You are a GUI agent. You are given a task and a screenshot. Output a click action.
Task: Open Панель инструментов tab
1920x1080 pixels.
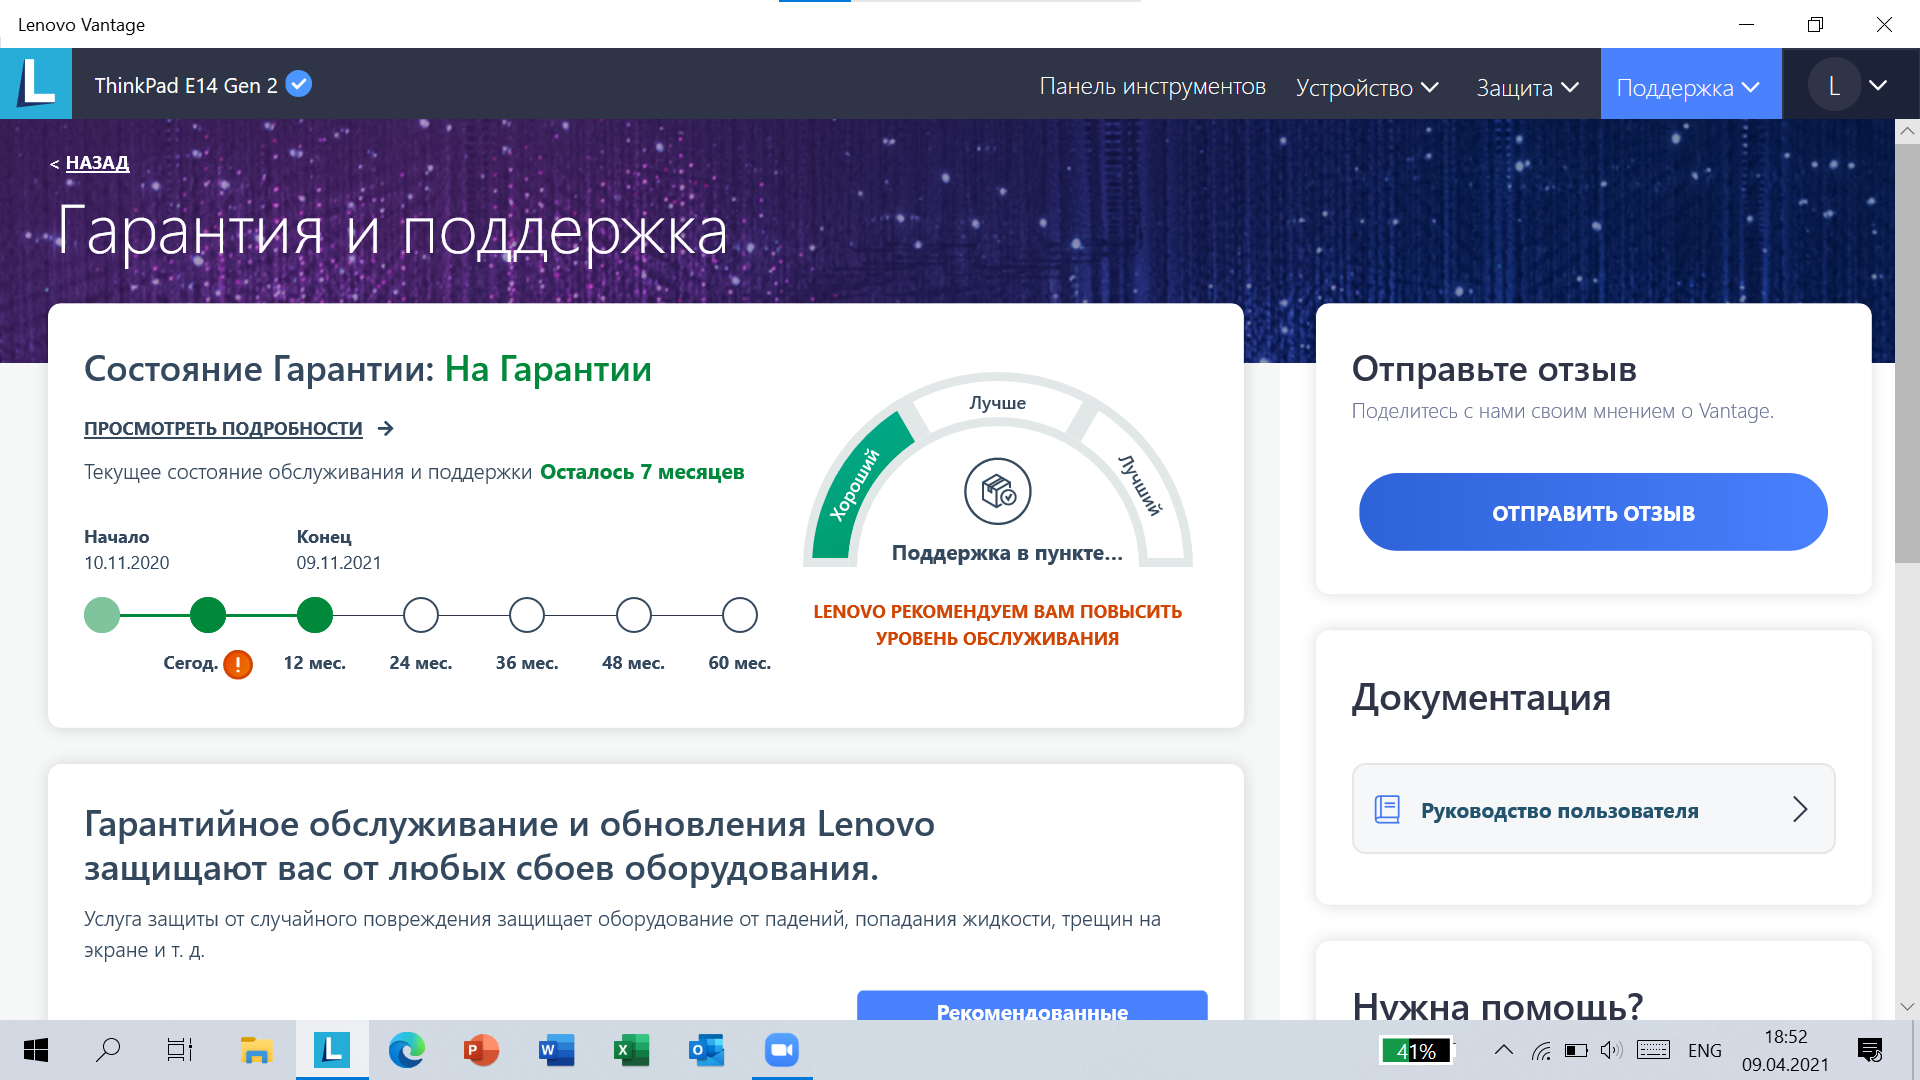[1152, 86]
